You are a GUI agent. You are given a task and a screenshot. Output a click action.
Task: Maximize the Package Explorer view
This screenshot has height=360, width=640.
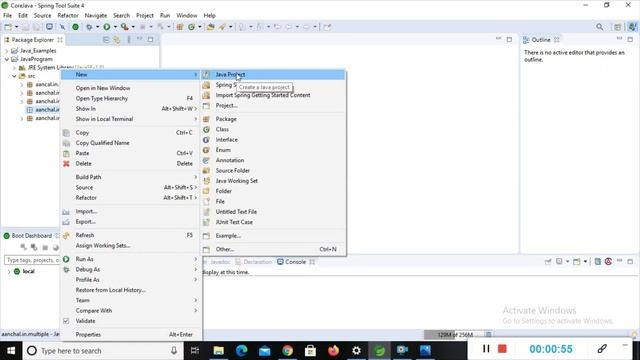(150, 40)
